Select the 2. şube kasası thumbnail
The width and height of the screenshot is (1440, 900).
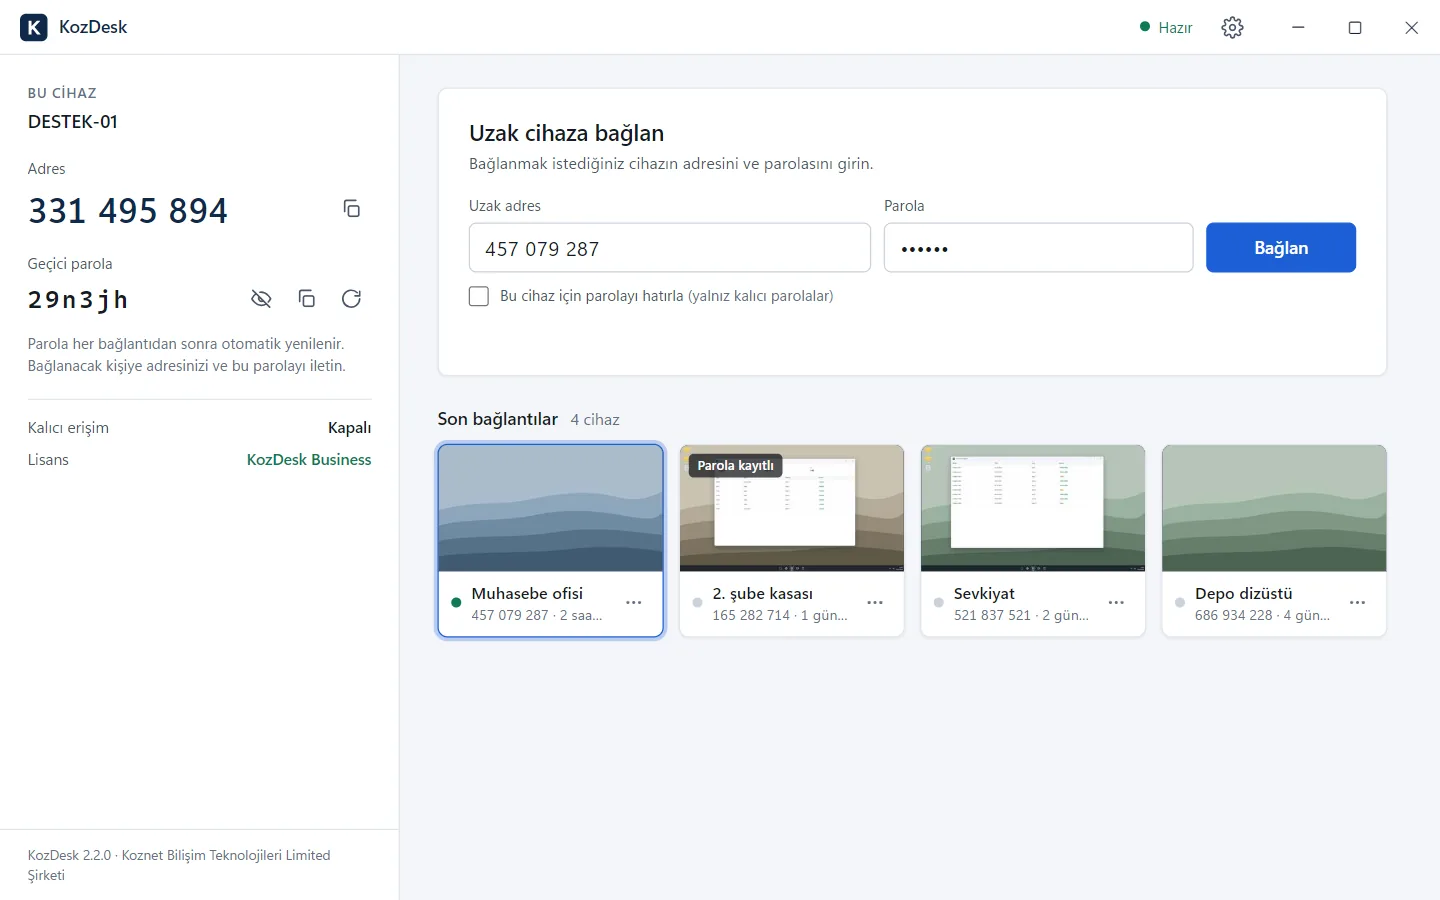[792, 508]
